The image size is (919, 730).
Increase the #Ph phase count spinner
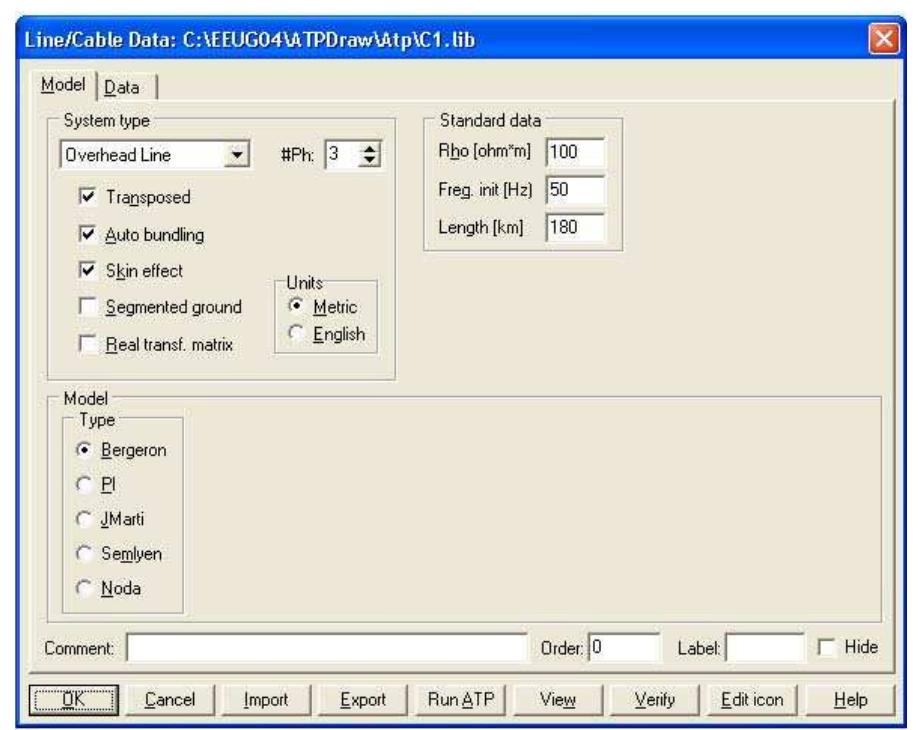tap(369, 149)
